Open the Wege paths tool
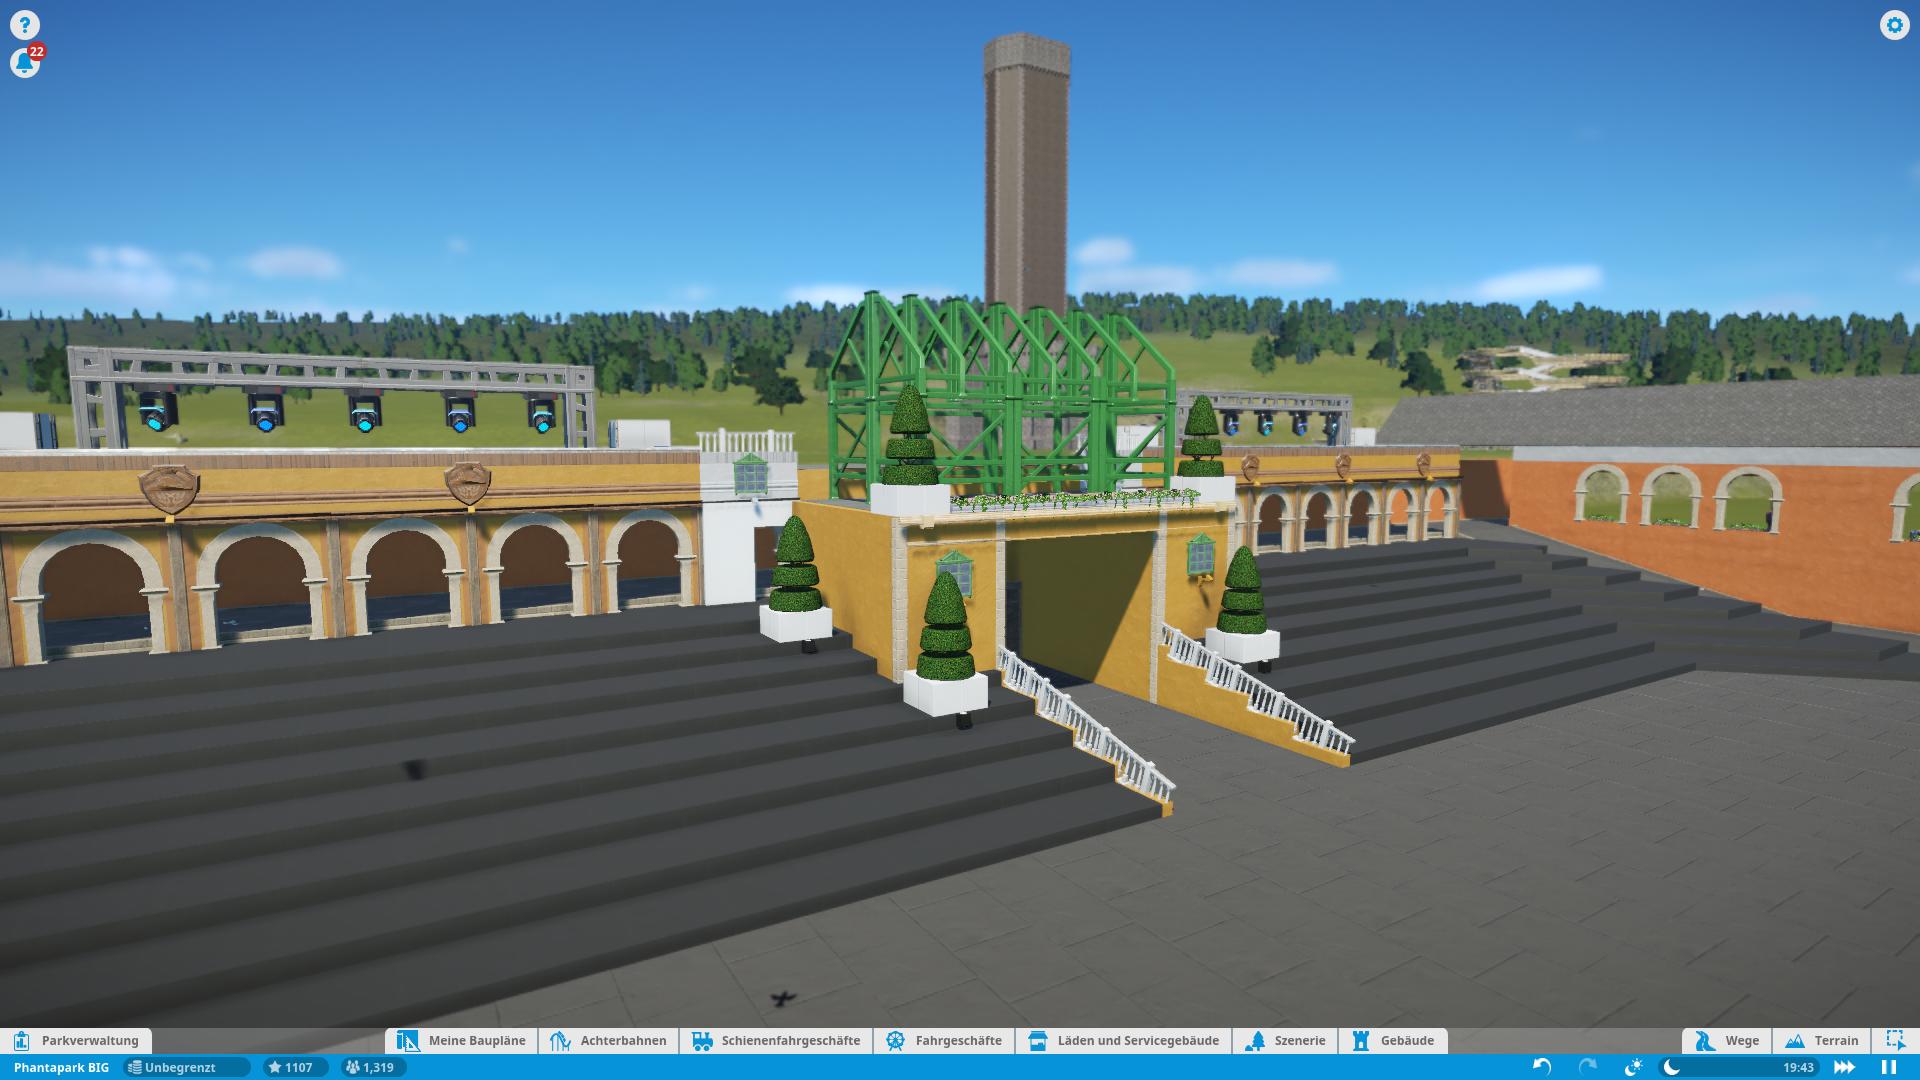 pyautogui.click(x=1727, y=1040)
